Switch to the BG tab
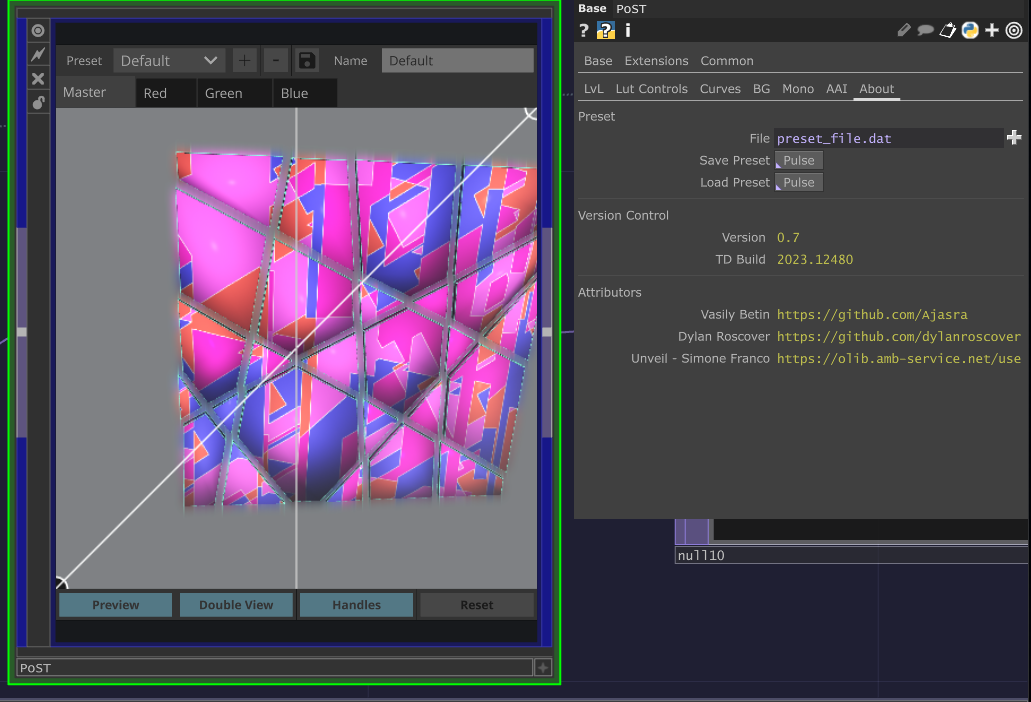 coord(761,89)
